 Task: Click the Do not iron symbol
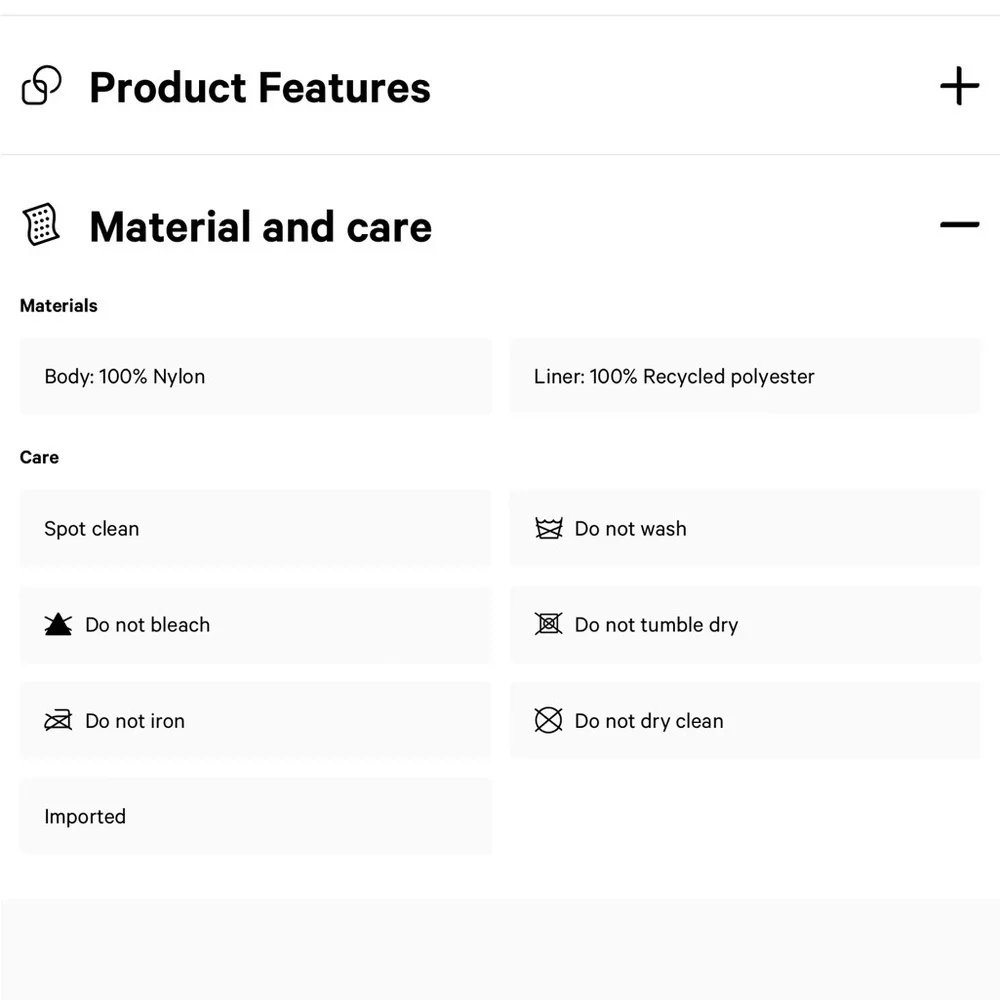(58, 721)
